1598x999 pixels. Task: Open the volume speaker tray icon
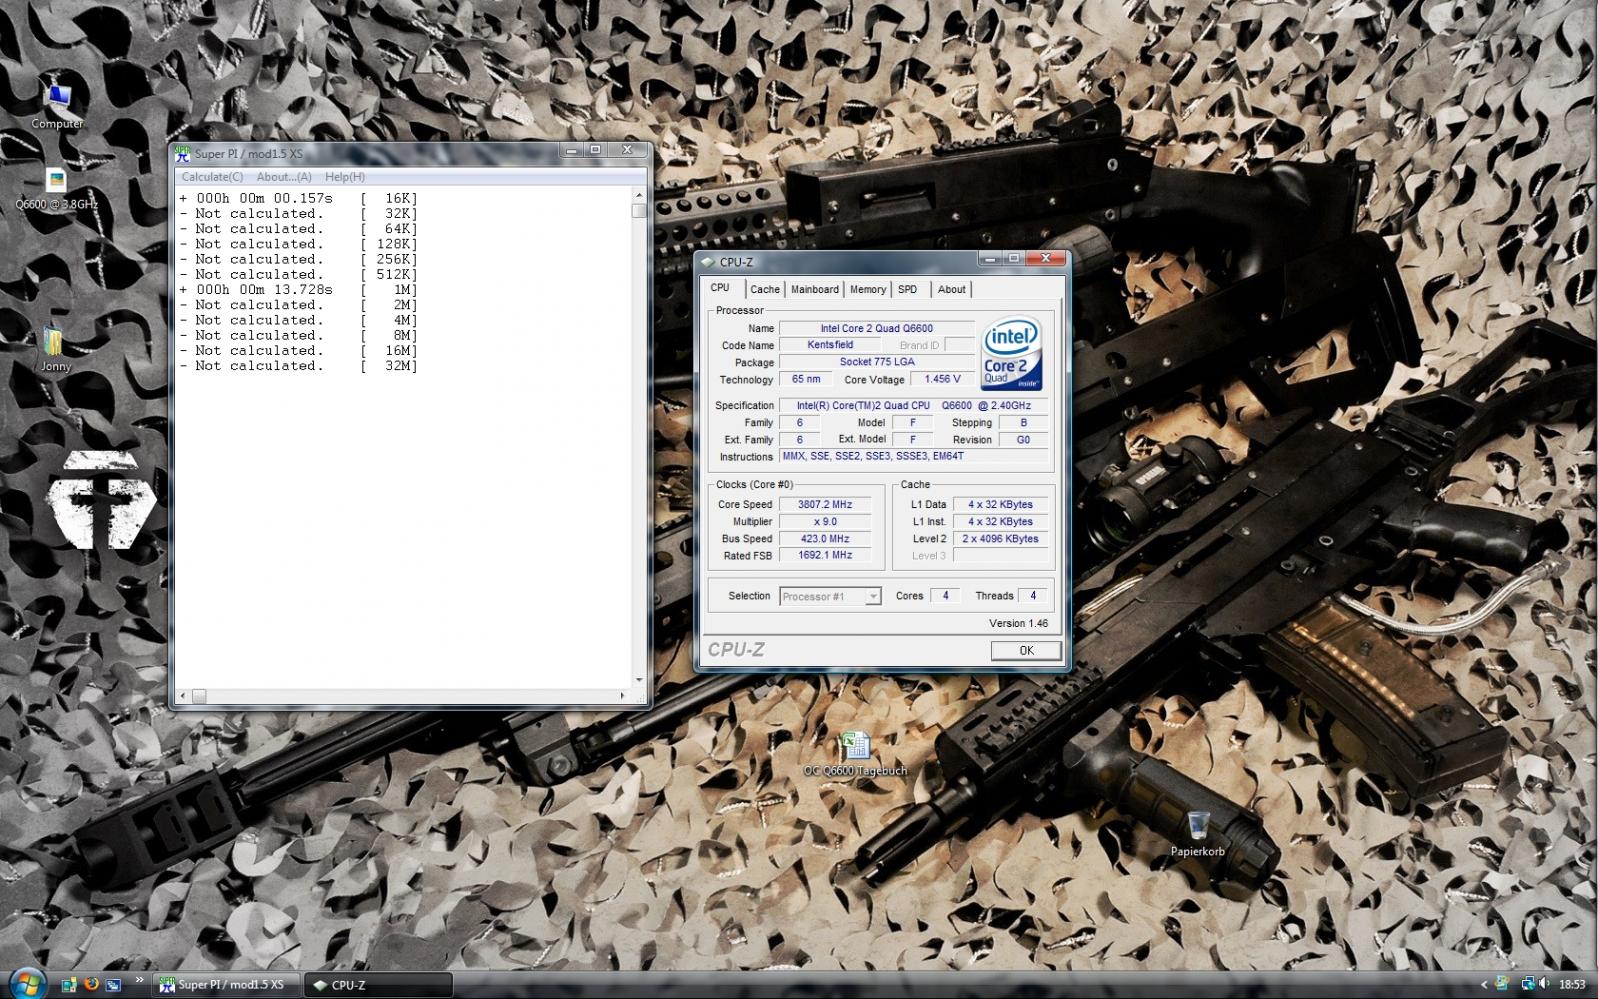click(x=1545, y=984)
